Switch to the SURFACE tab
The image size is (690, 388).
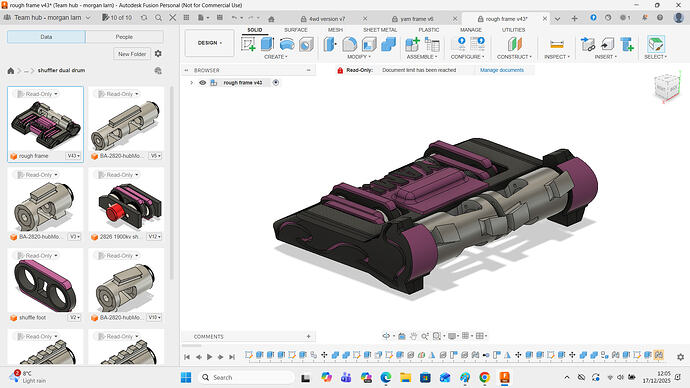tap(295, 30)
